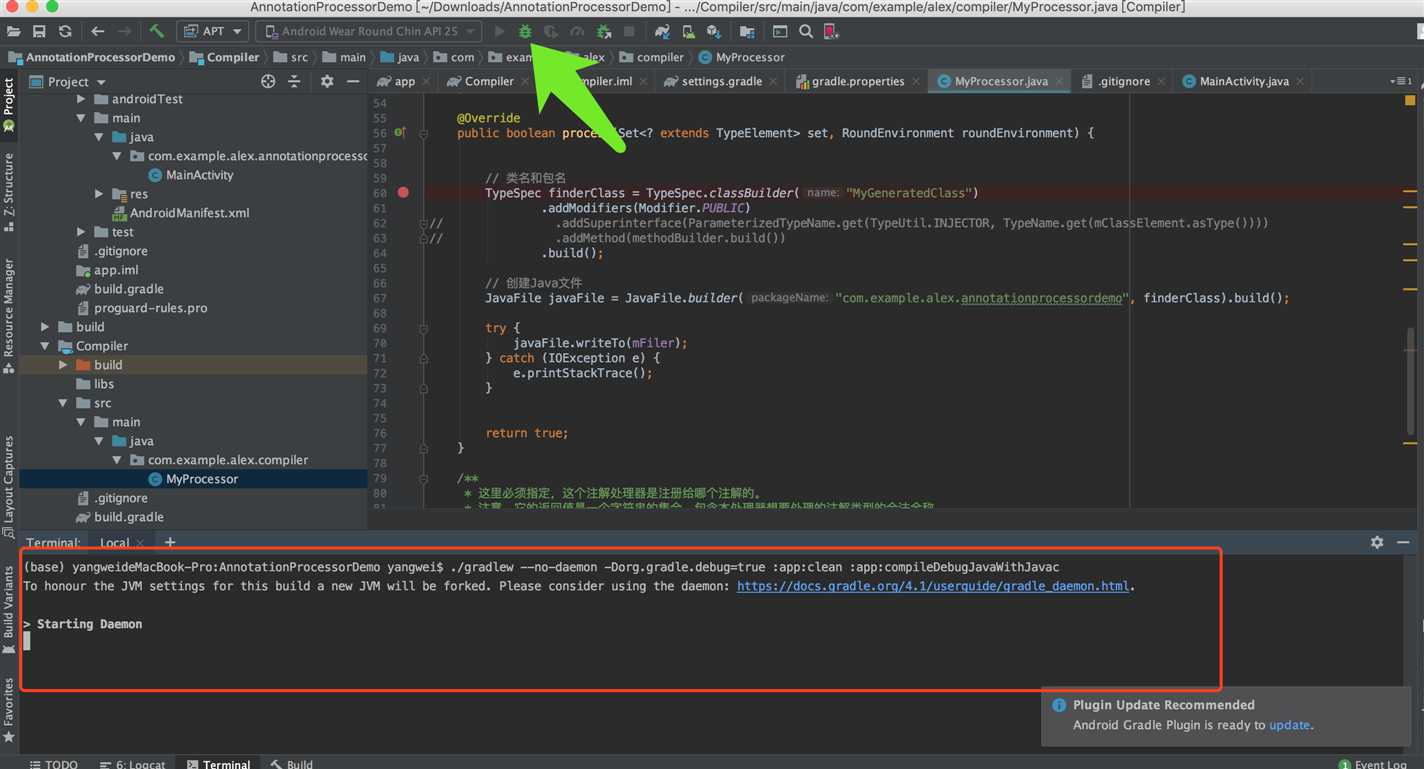Collapse the com.example.alex.compiler package
The image size is (1424, 769).
tap(116, 460)
